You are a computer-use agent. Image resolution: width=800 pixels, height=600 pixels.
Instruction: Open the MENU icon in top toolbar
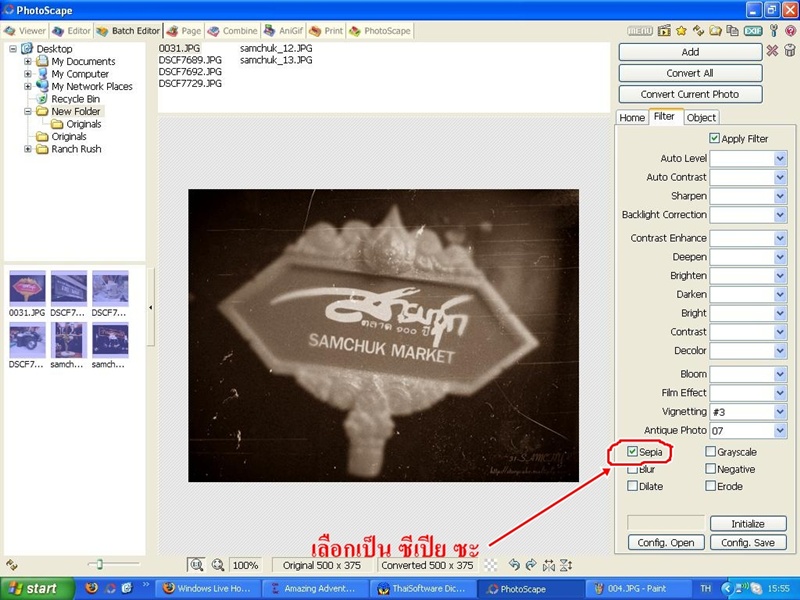coord(640,31)
